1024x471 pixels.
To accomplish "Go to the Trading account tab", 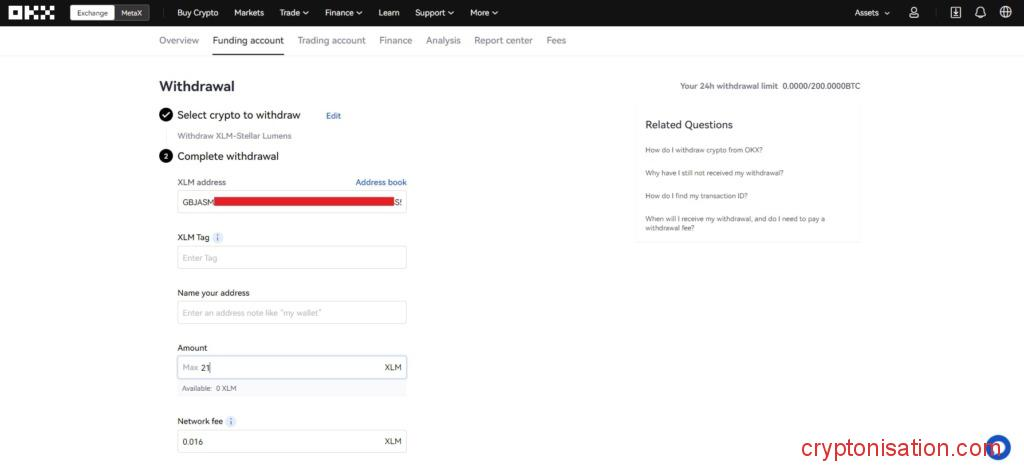I will (331, 41).
